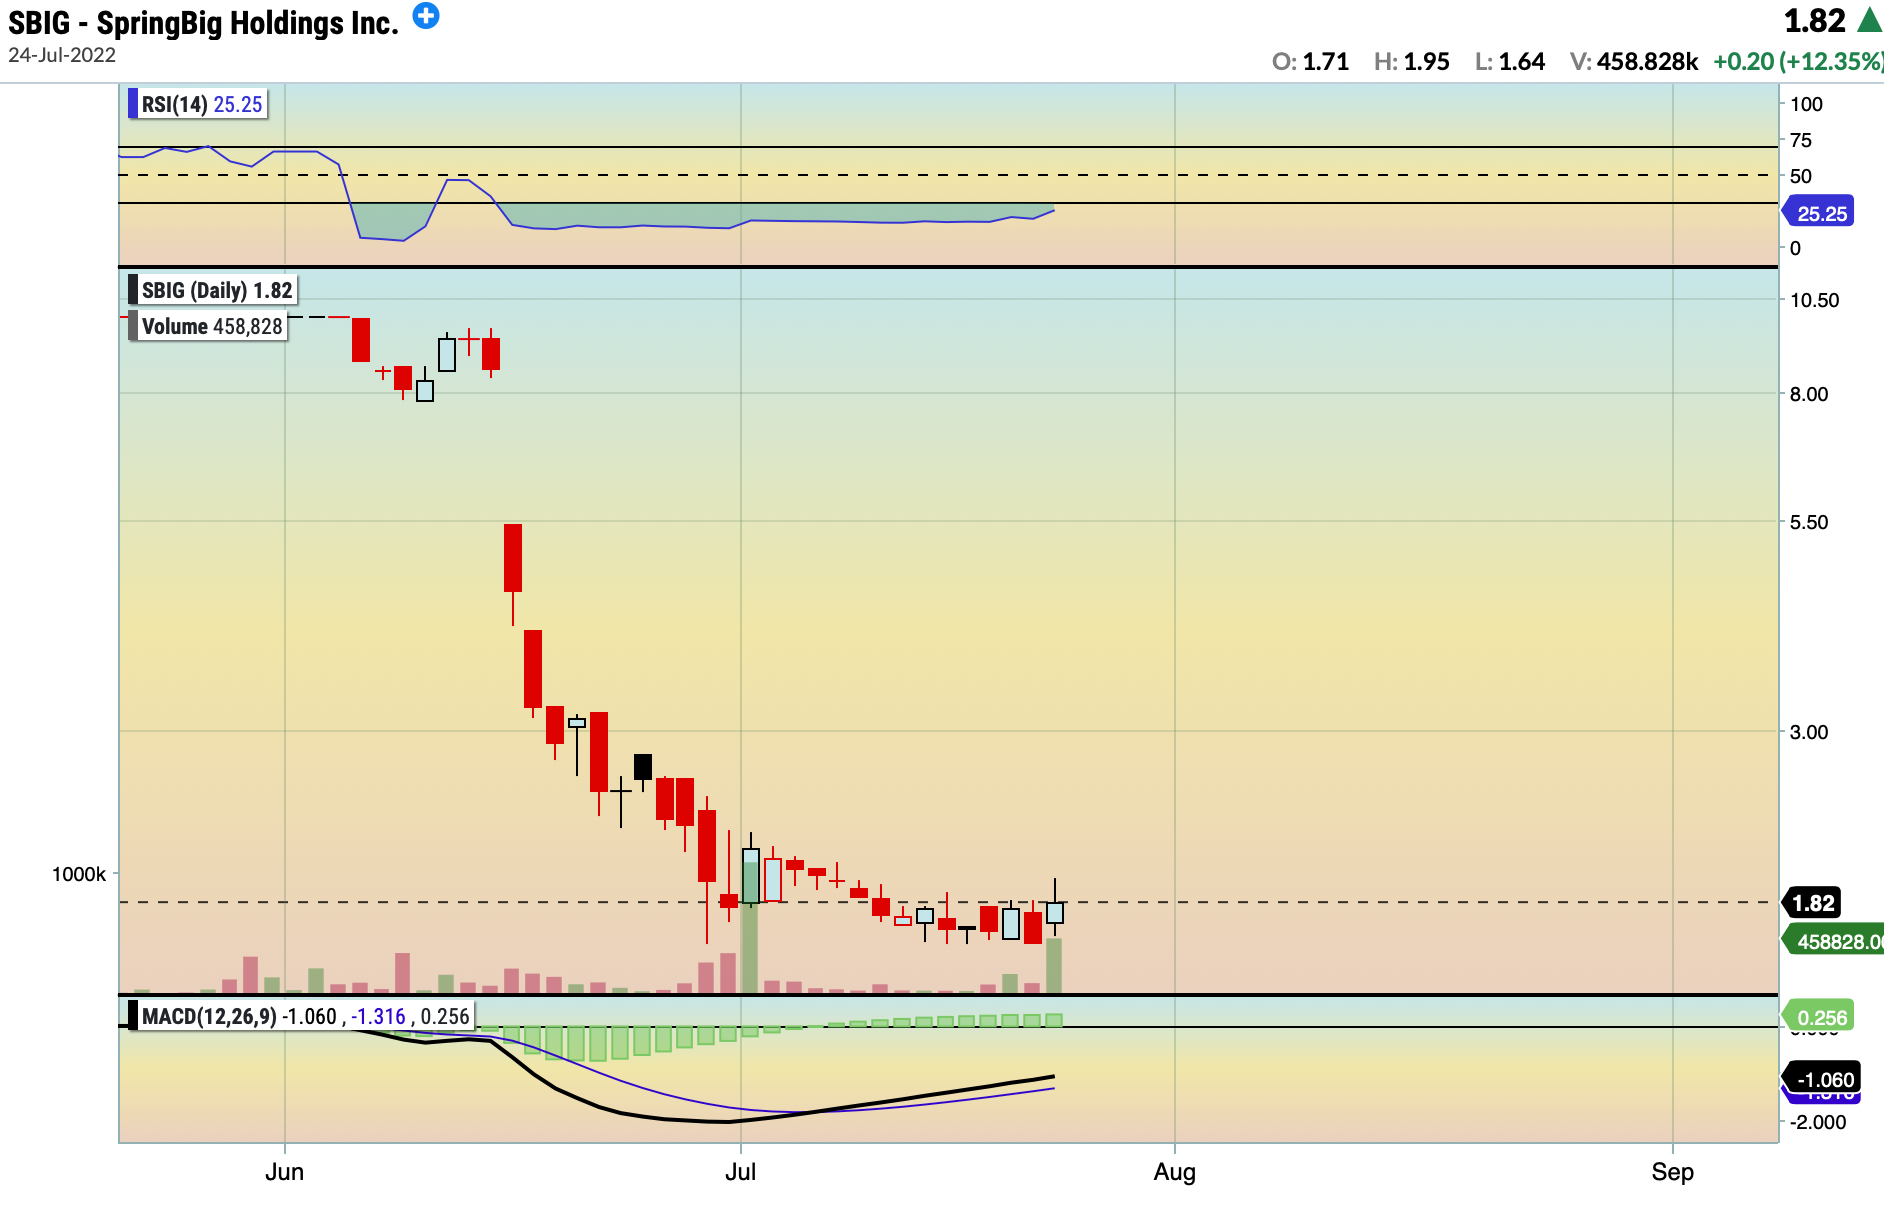Click the black swatch beside MACD(12,26,9)
1884x1206 pixels.
click(x=133, y=1016)
